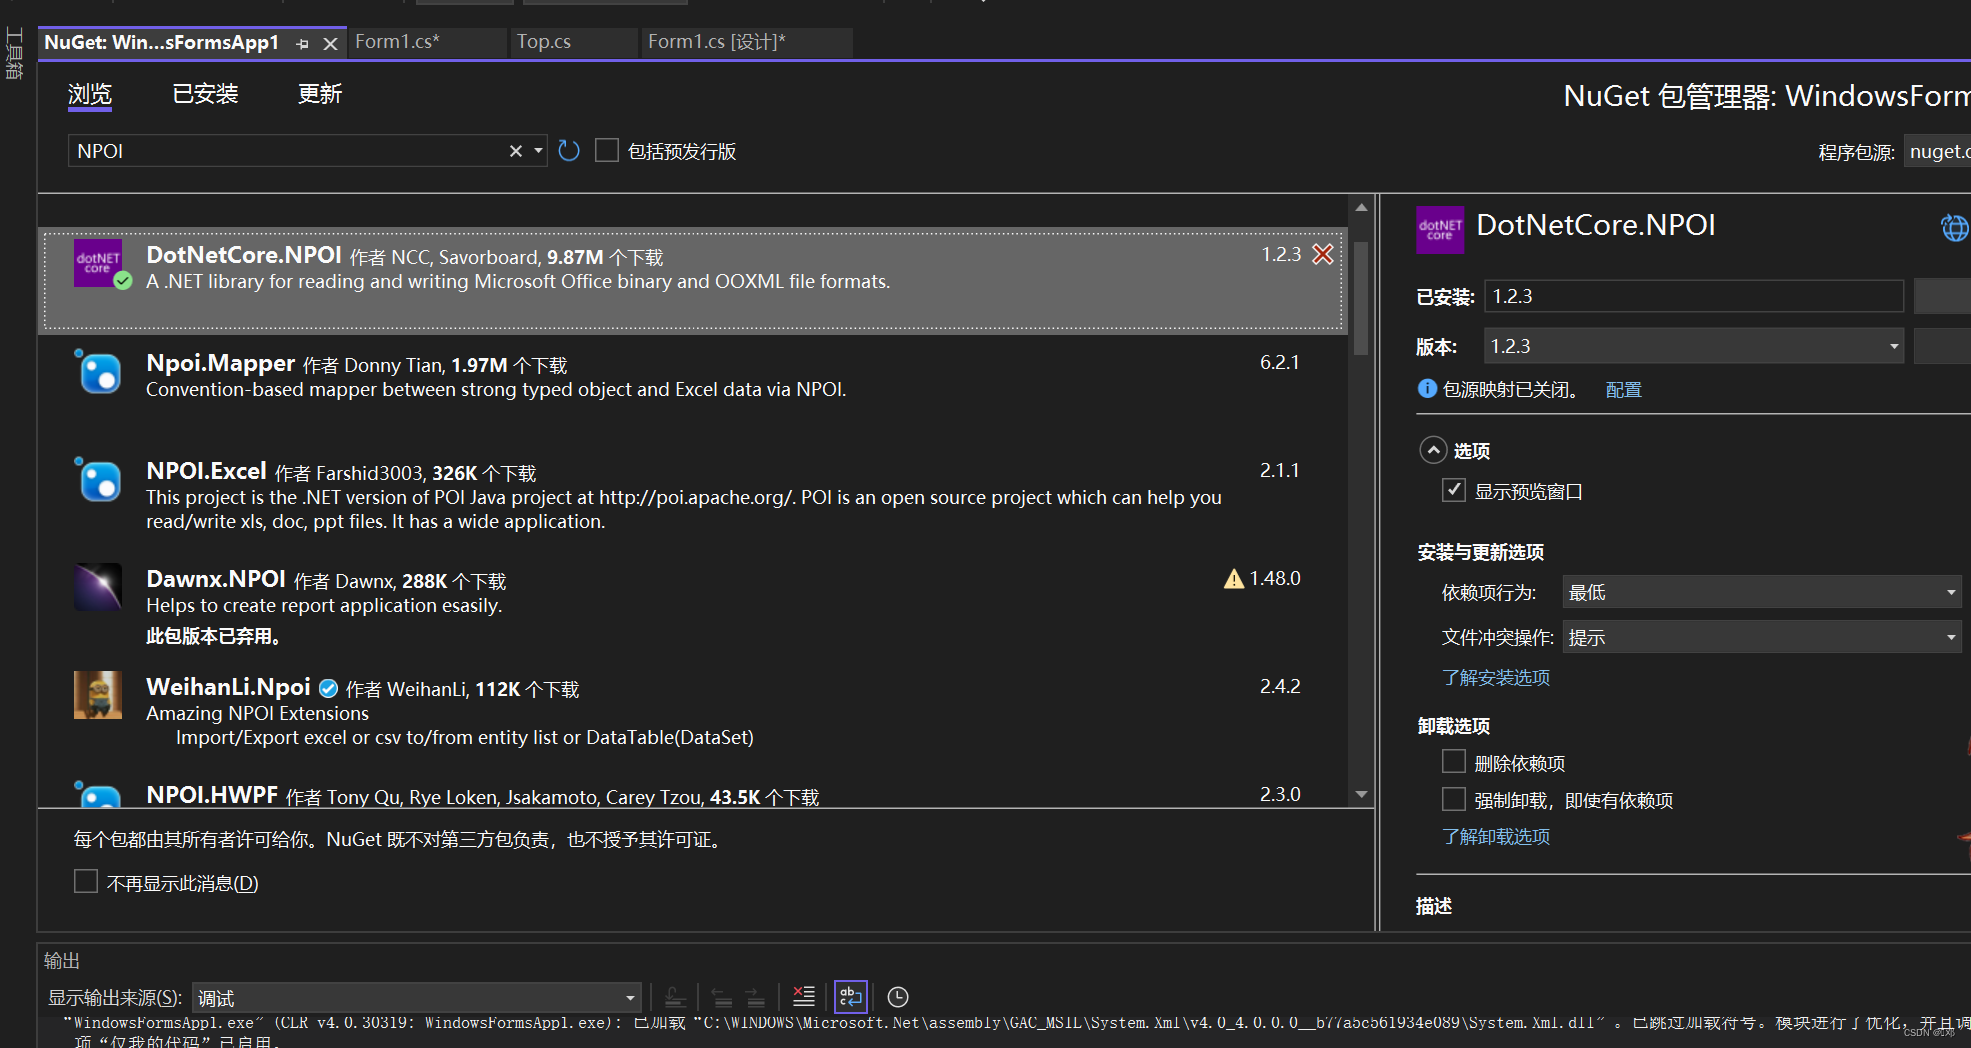Show timestamps in the output panel

(897, 996)
